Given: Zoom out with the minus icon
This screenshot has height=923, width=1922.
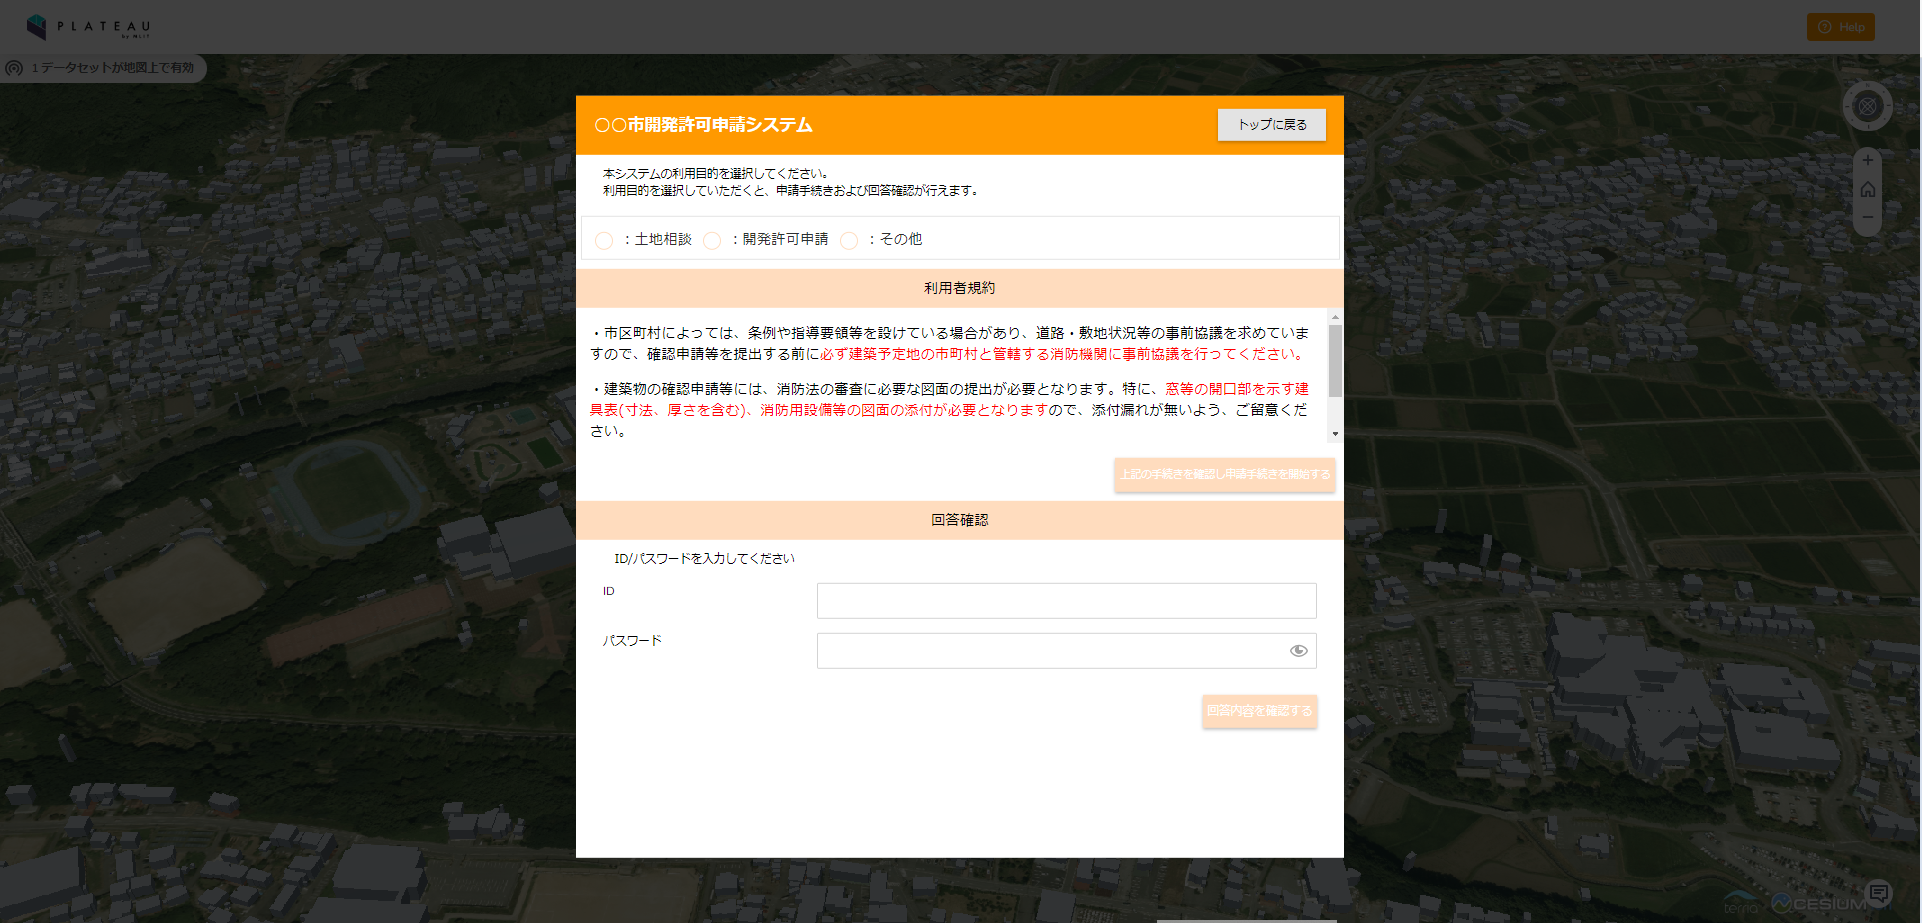Looking at the screenshot, I should [x=1867, y=217].
